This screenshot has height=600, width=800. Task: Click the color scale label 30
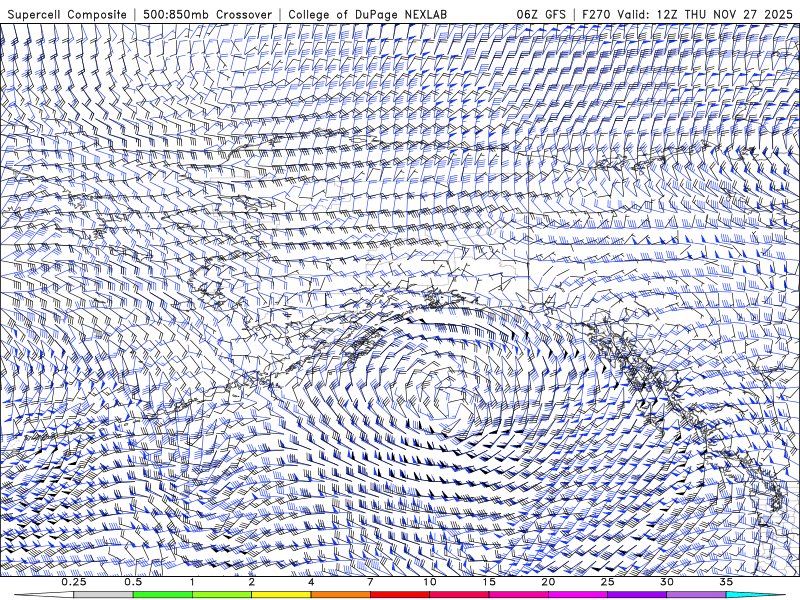(x=666, y=582)
